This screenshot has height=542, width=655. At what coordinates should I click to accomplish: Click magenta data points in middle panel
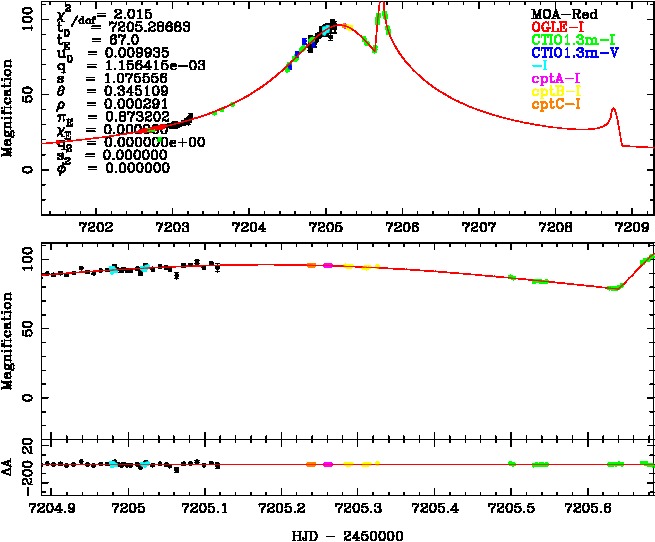[327, 265]
